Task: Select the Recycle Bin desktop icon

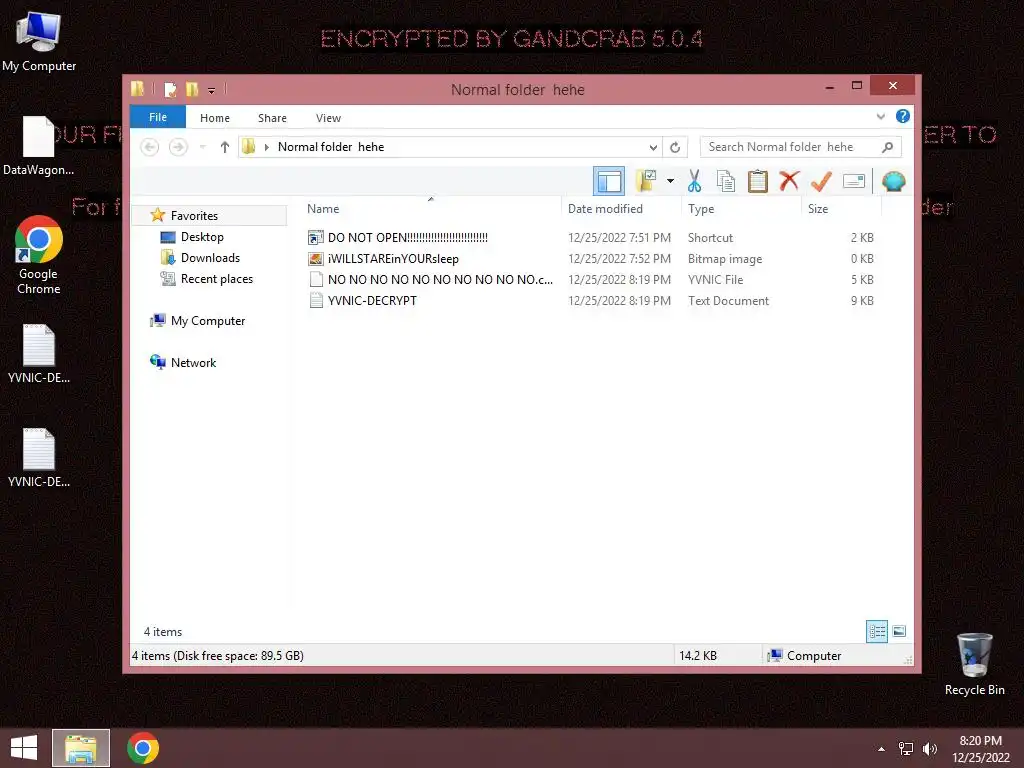Action: pyautogui.click(x=974, y=664)
